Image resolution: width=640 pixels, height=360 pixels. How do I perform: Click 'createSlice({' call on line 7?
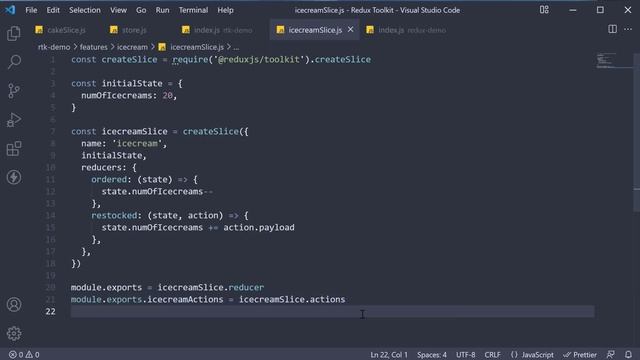point(215,131)
